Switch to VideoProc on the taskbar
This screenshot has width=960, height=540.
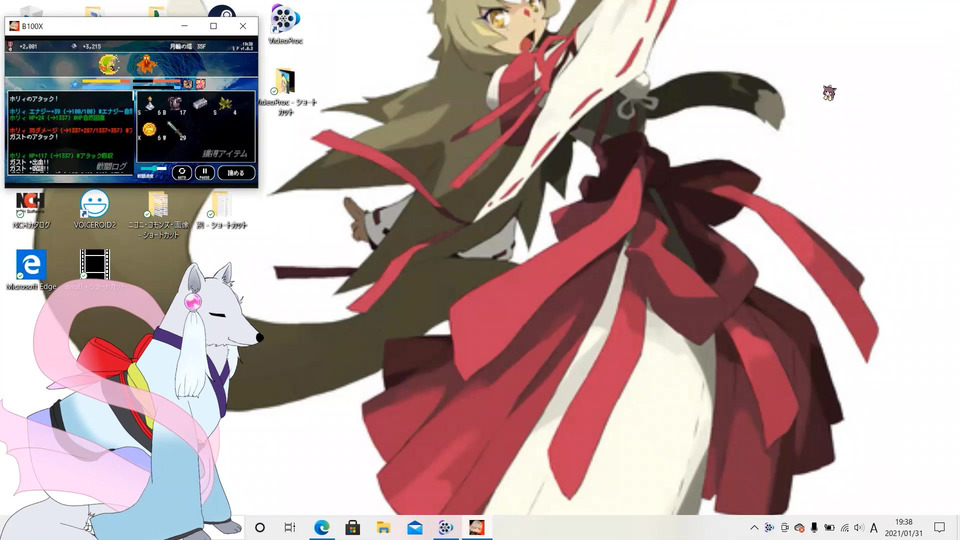[x=446, y=527]
